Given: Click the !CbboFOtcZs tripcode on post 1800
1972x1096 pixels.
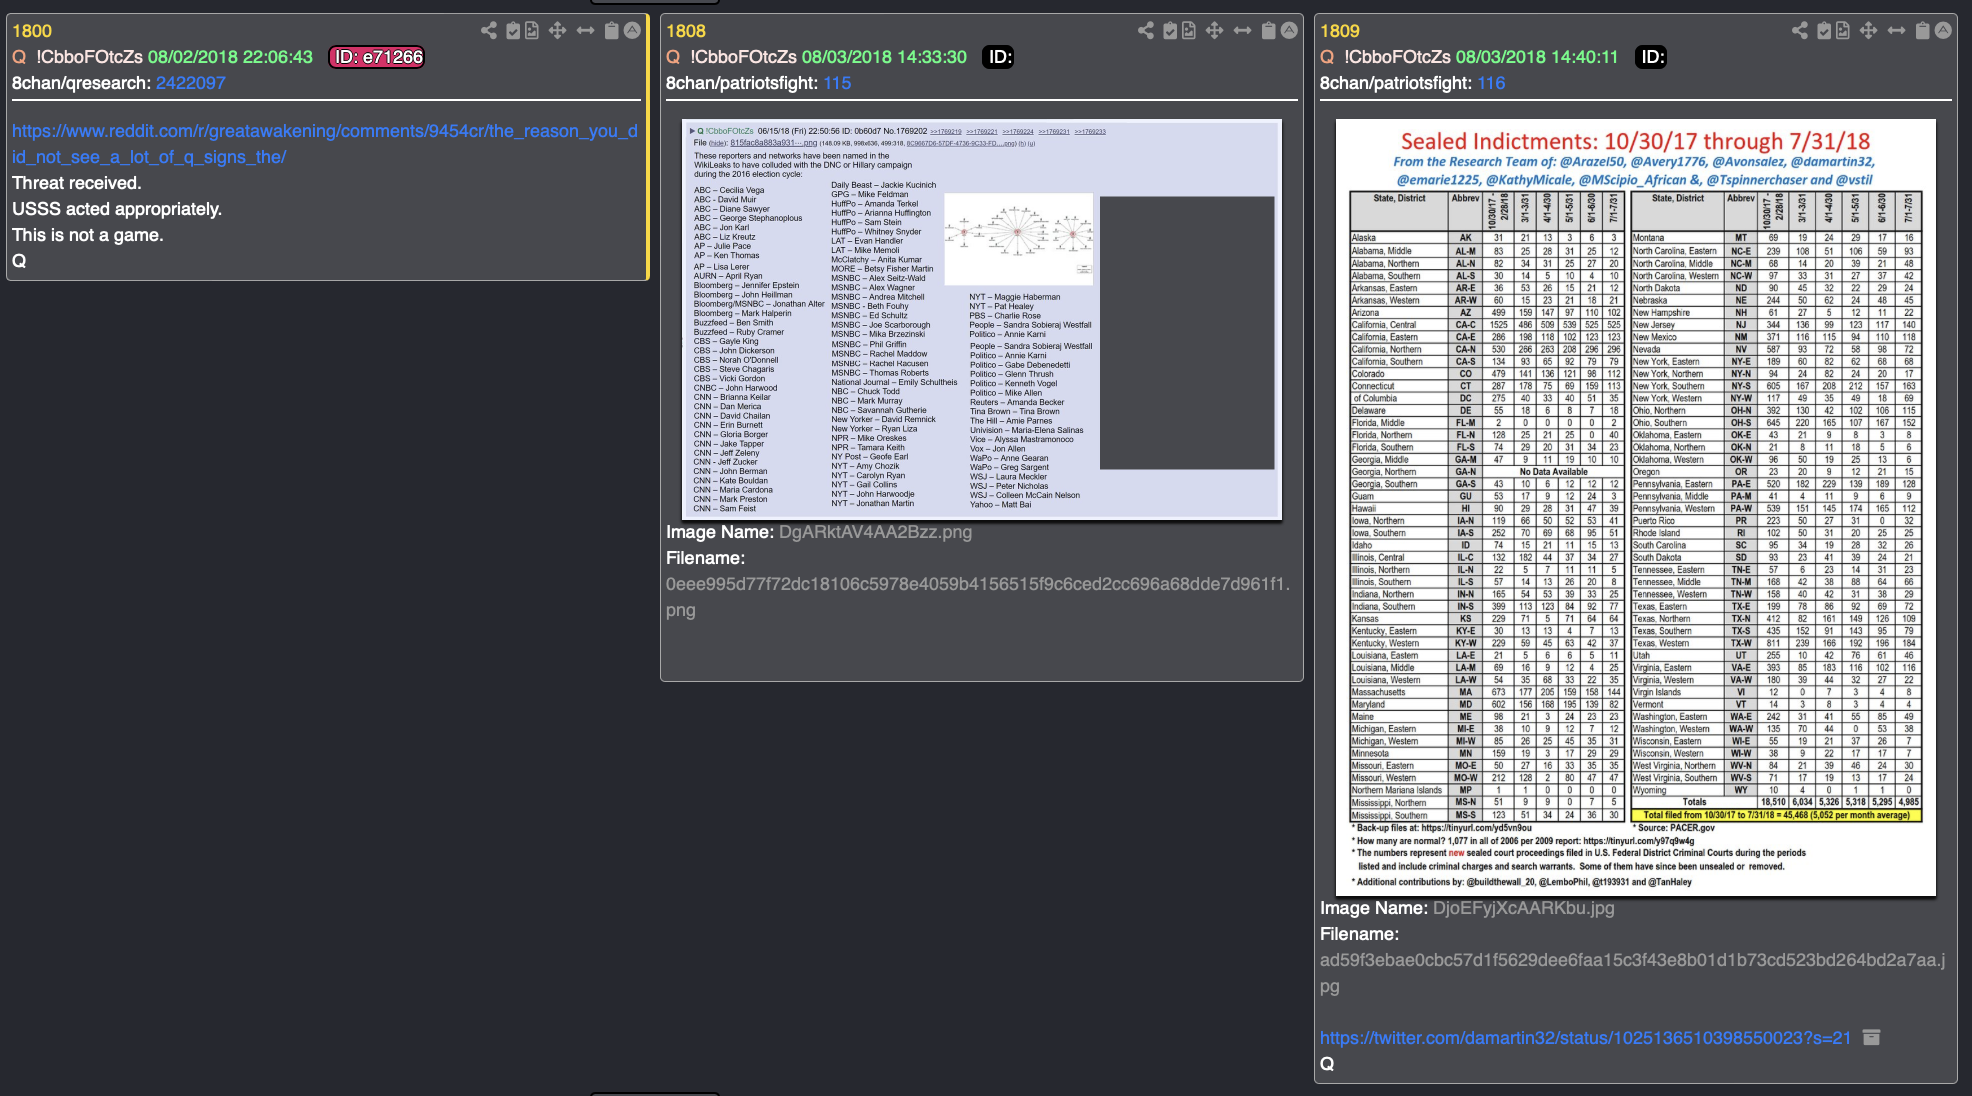Looking at the screenshot, I should coord(89,57).
